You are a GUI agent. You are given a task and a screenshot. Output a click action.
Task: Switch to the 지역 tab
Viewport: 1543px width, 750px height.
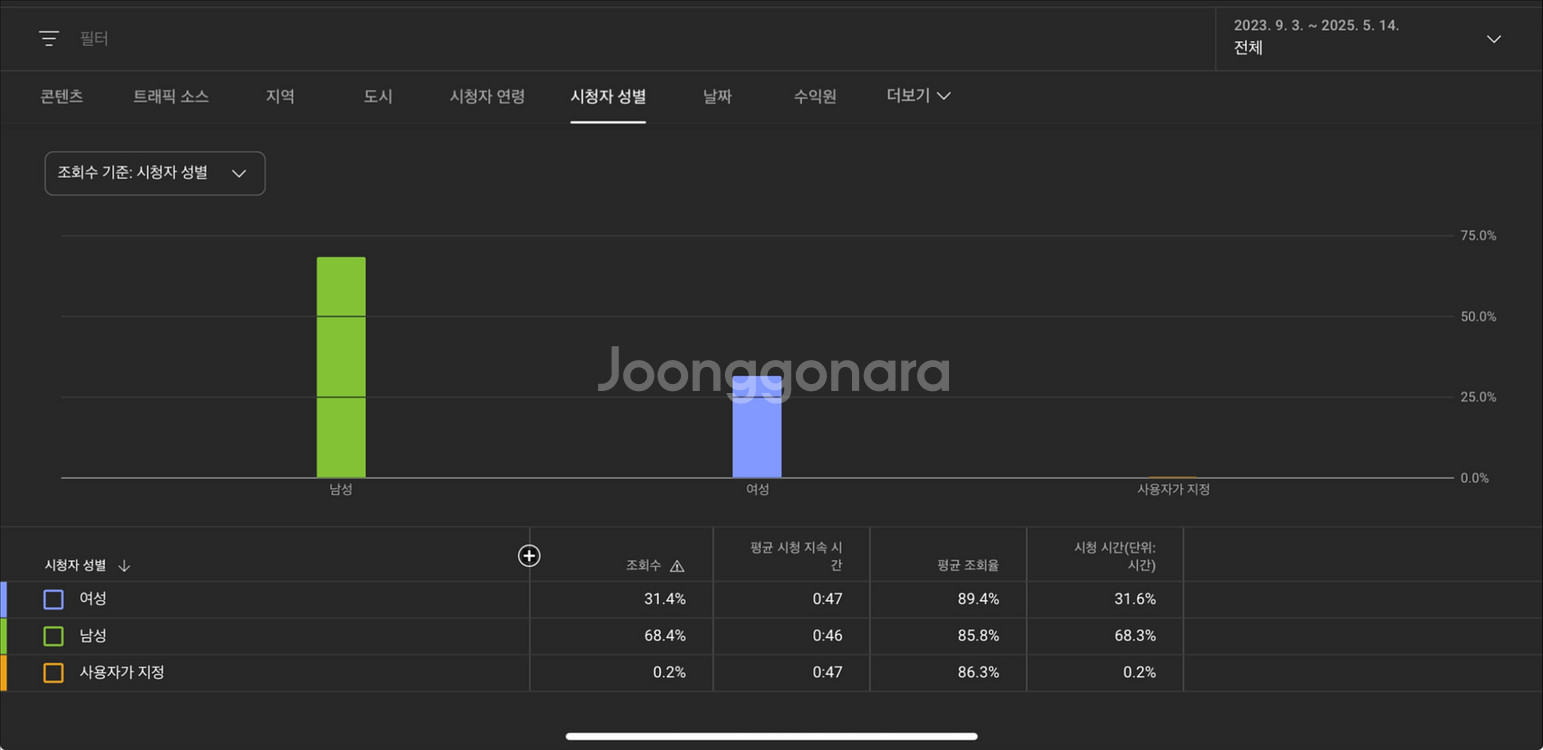(280, 97)
